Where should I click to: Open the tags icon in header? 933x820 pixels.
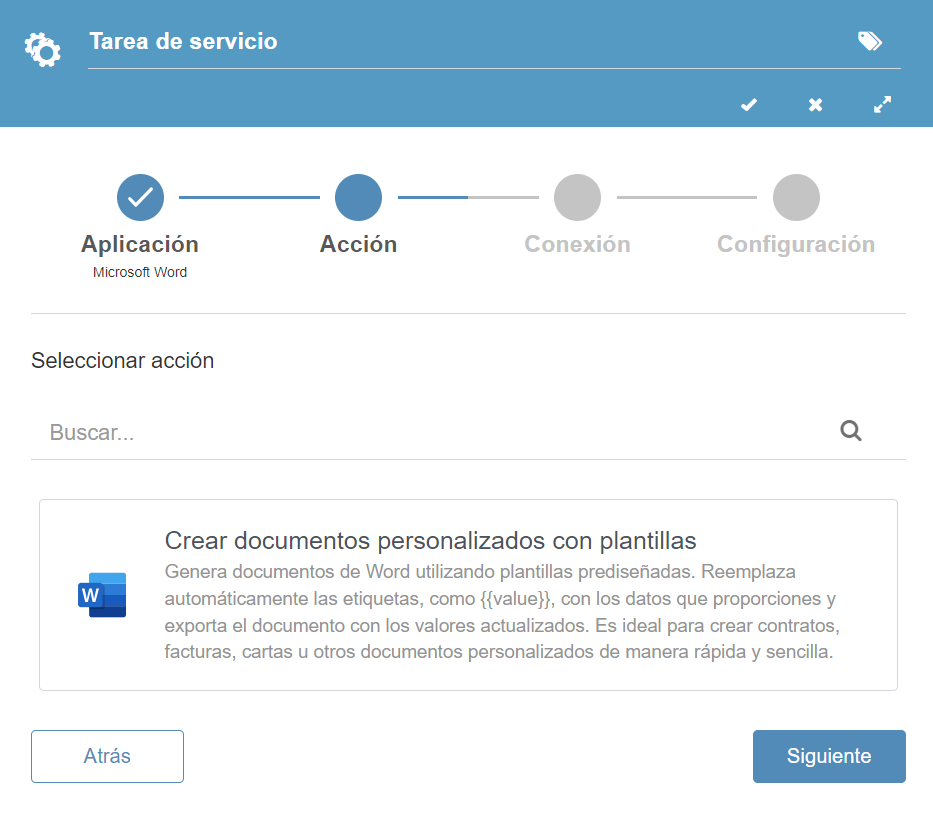tap(869, 41)
